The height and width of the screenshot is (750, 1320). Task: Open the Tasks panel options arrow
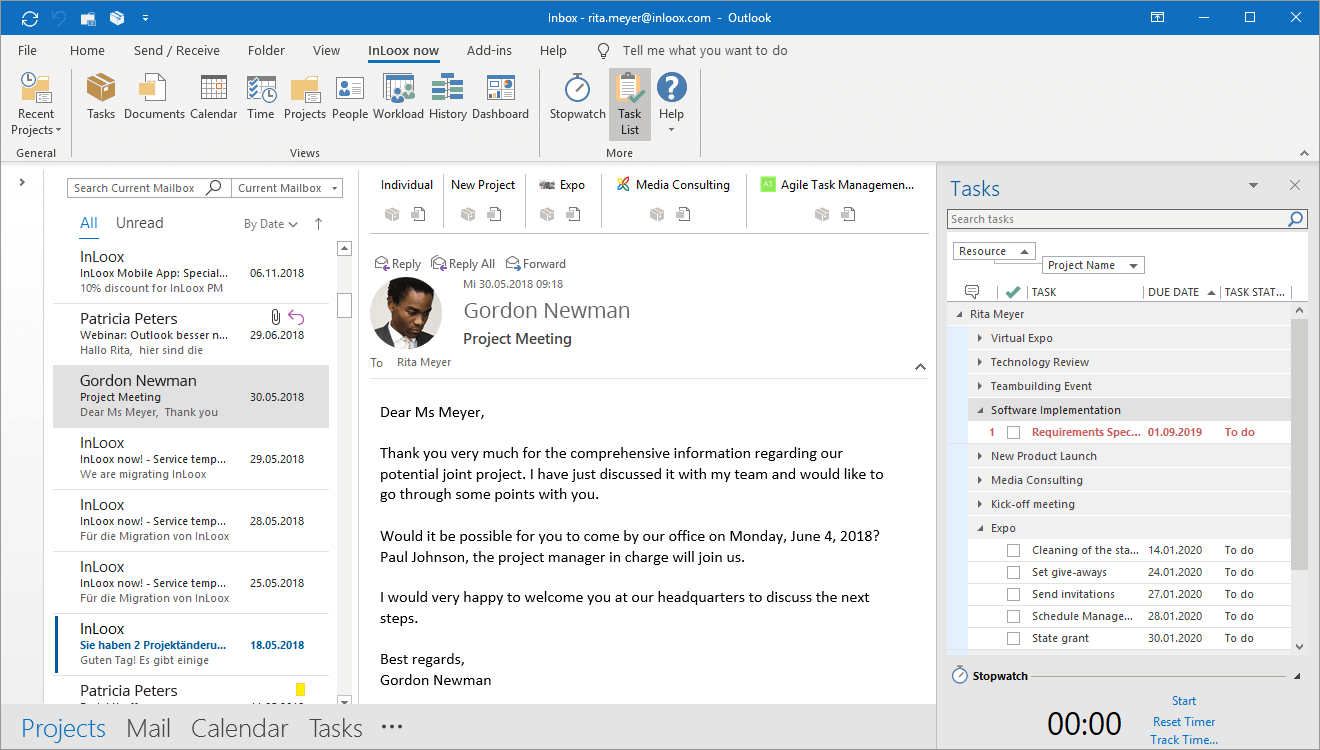pyautogui.click(x=1253, y=186)
